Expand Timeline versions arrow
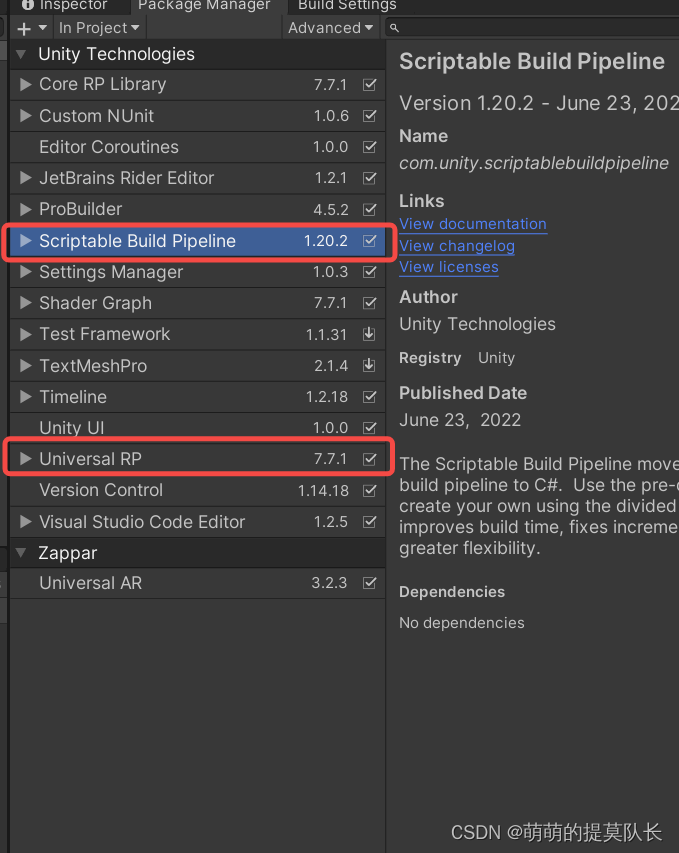The image size is (679, 853). click(25, 397)
